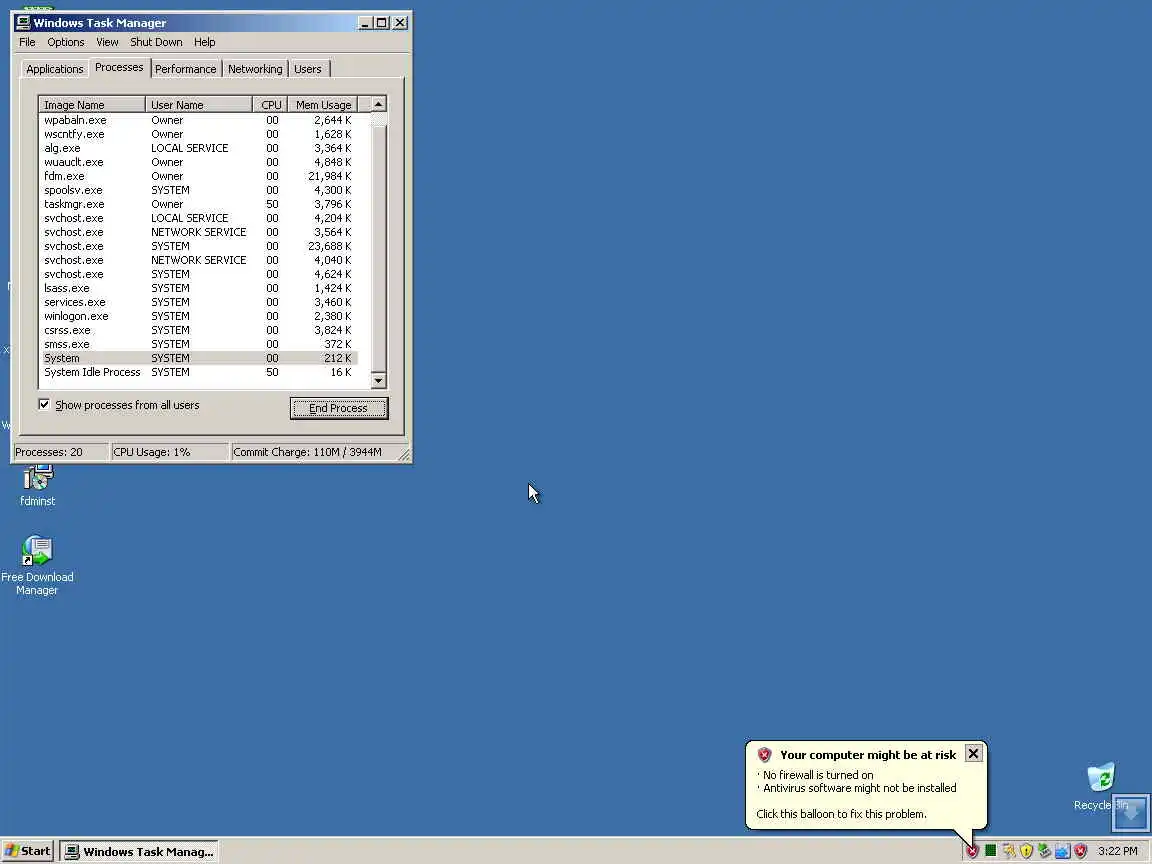Click the process list scroll down arrow
This screenshot has height=864, width=1152.
(x=378, y=381)
